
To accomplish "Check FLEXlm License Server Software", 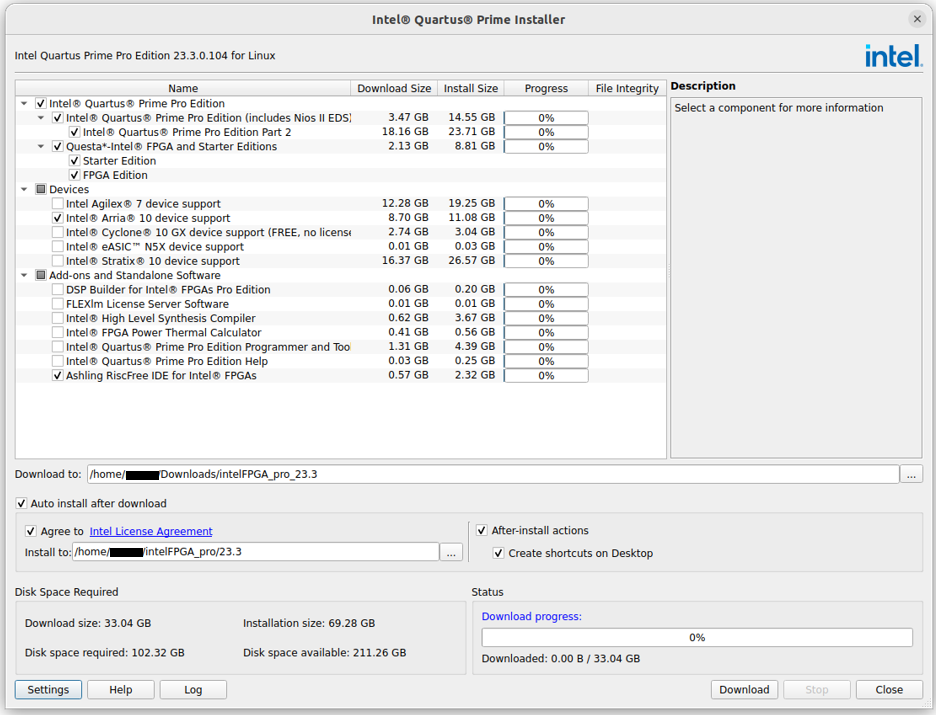I will pyautogui.click(x=57, y=304).
